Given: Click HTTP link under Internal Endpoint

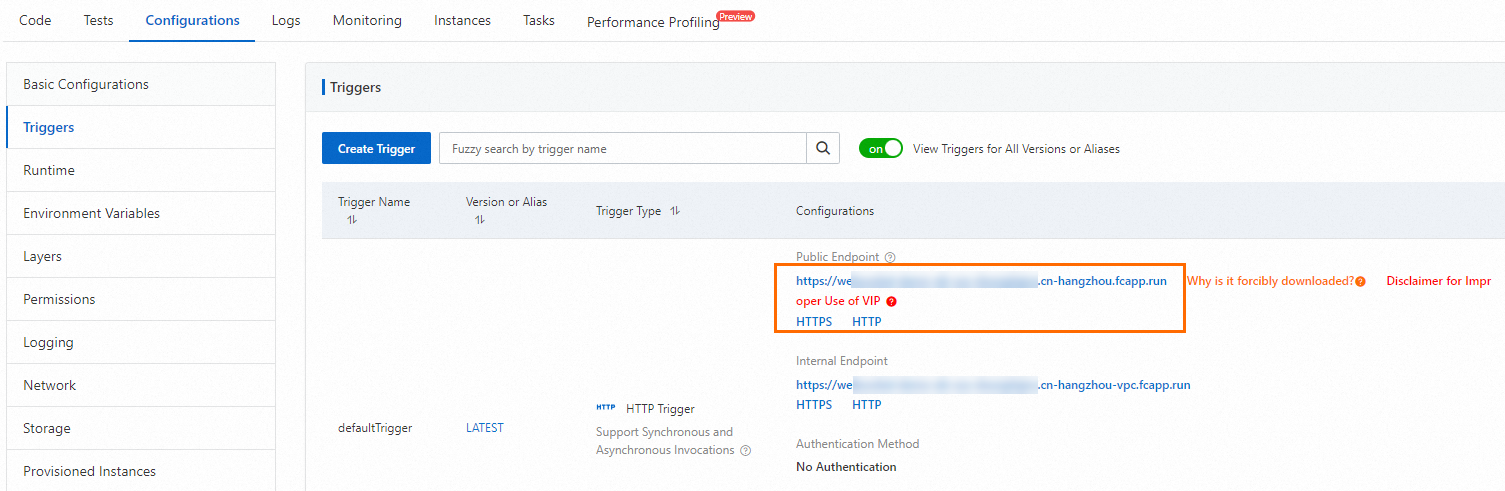Looking at the screenshot, I should pyautogui.click(x=867, y=405).
